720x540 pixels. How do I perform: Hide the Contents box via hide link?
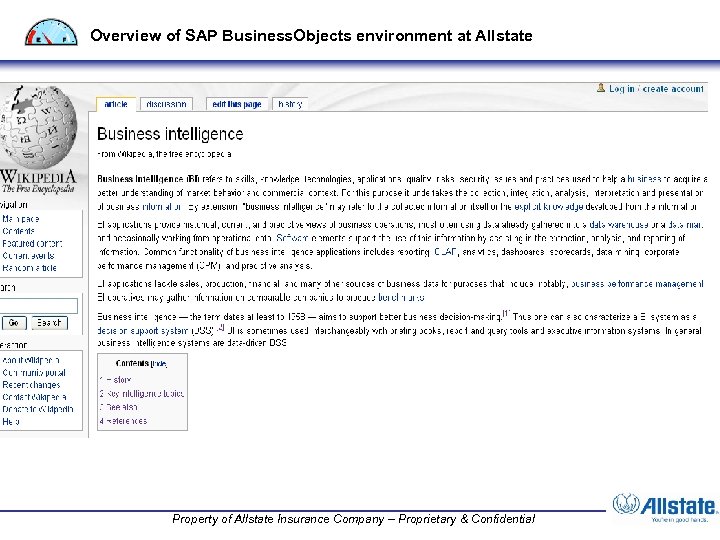click(x=158, y=364)
